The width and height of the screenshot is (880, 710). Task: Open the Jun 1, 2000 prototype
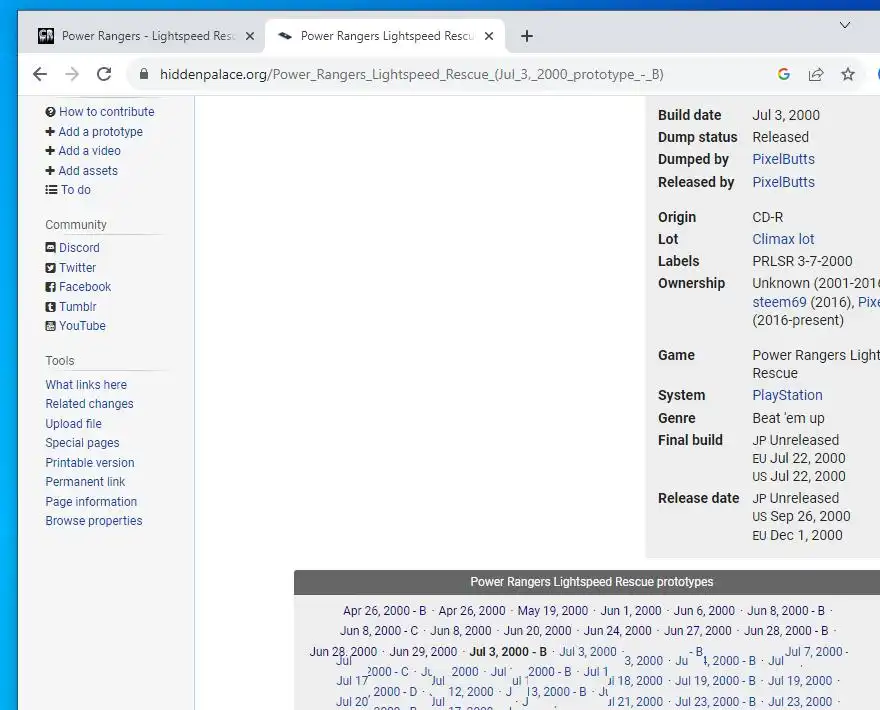(x=631, y=611)
